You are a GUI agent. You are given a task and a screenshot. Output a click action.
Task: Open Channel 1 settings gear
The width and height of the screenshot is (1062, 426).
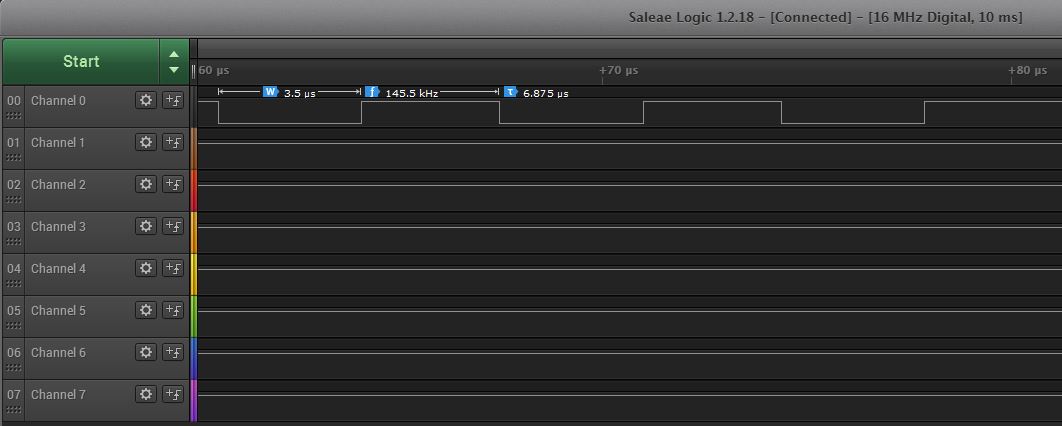146,142
